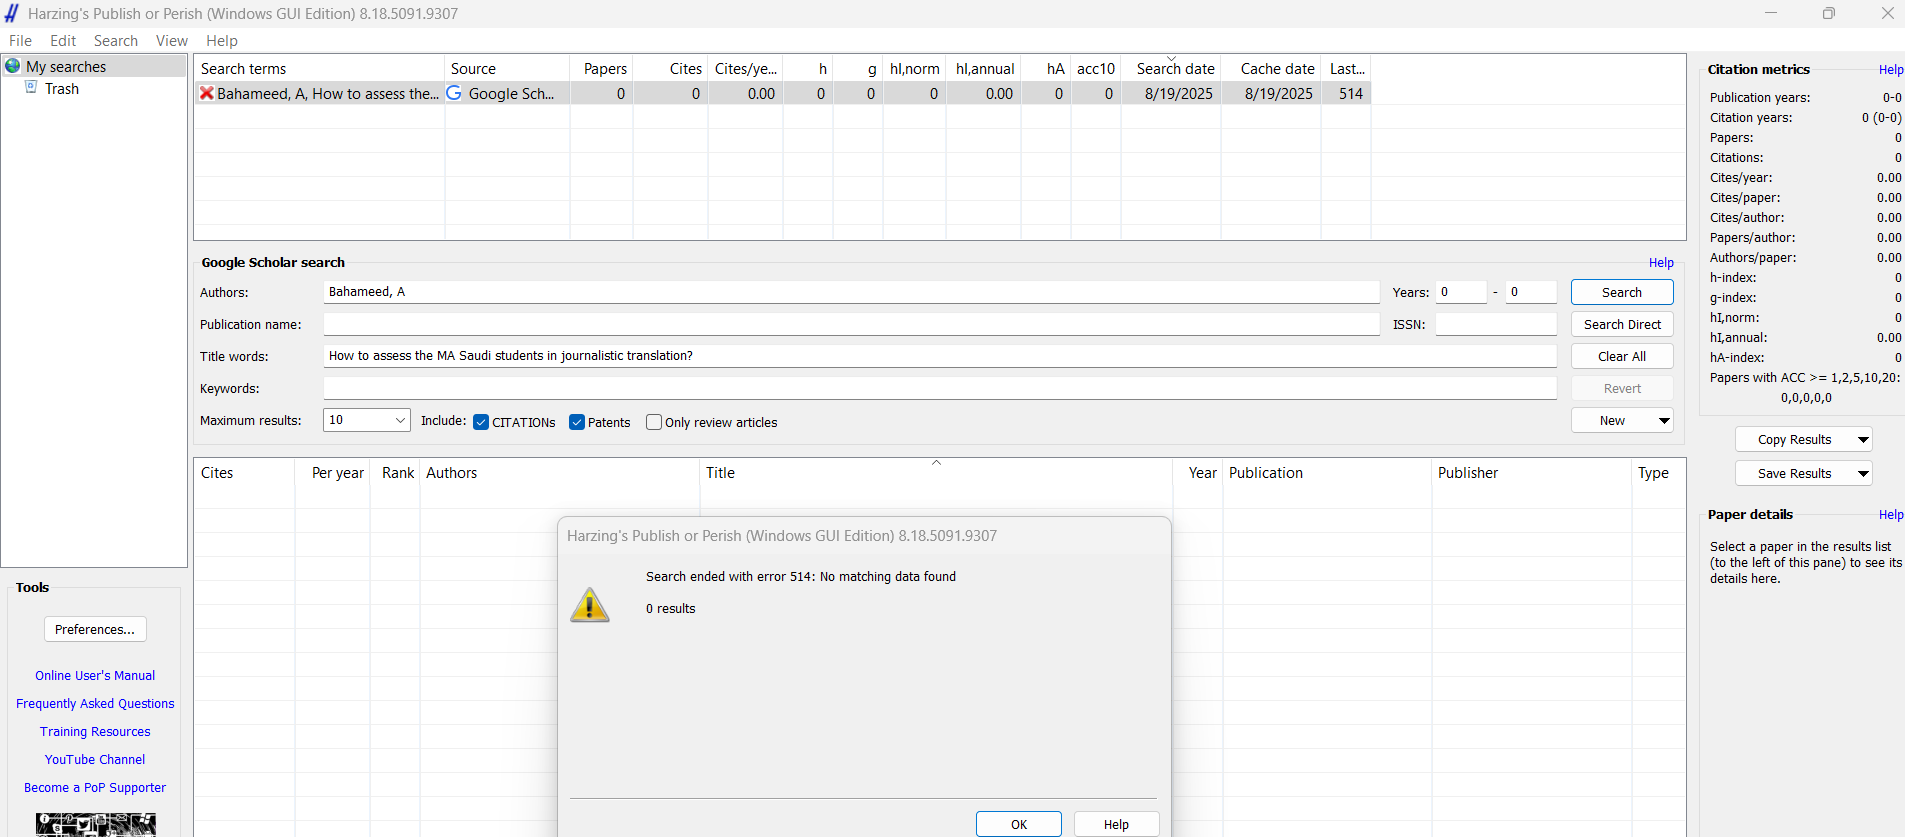Screen dimensions: 1905x837
Task: Open the Search menu
Action: tap(116, 41)
